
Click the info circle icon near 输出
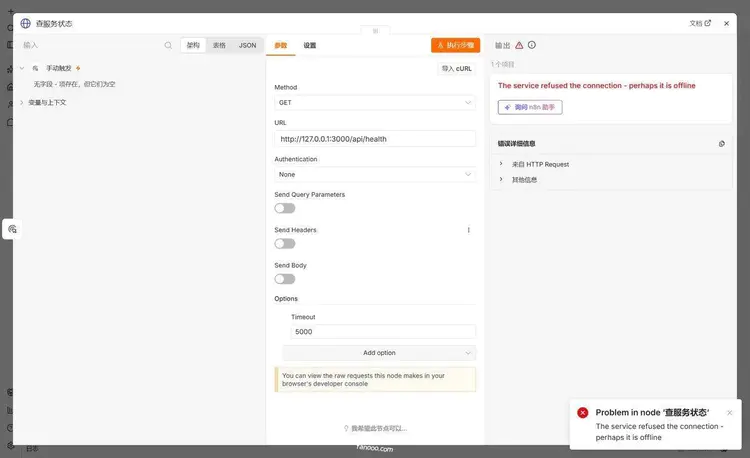[532, 45]
